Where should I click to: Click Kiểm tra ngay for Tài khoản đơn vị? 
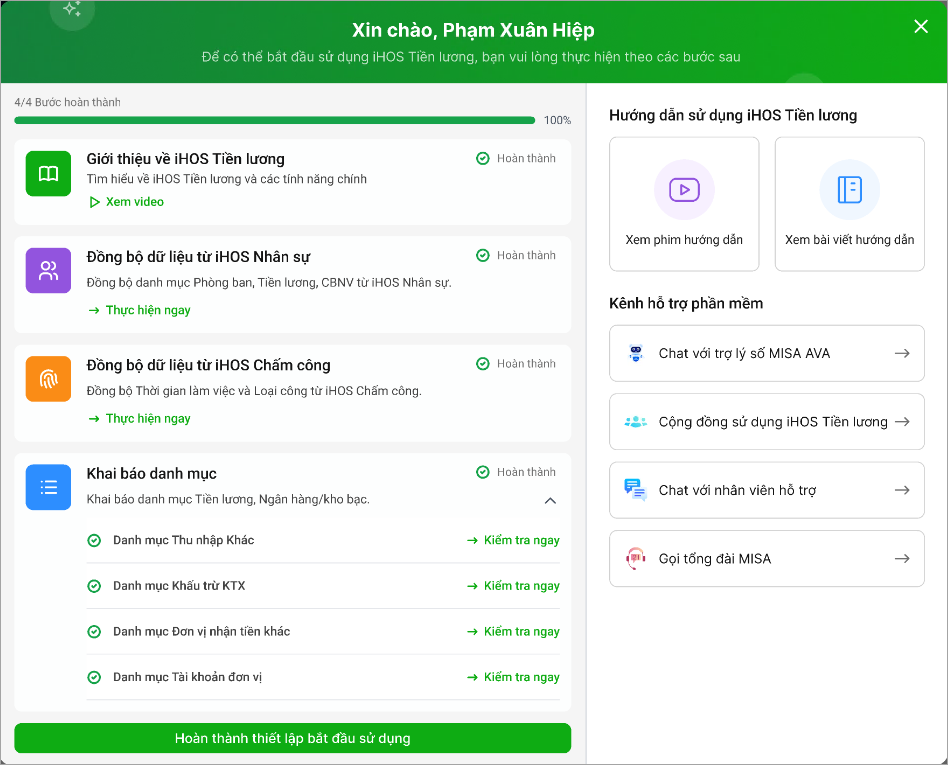coord(513,677)
